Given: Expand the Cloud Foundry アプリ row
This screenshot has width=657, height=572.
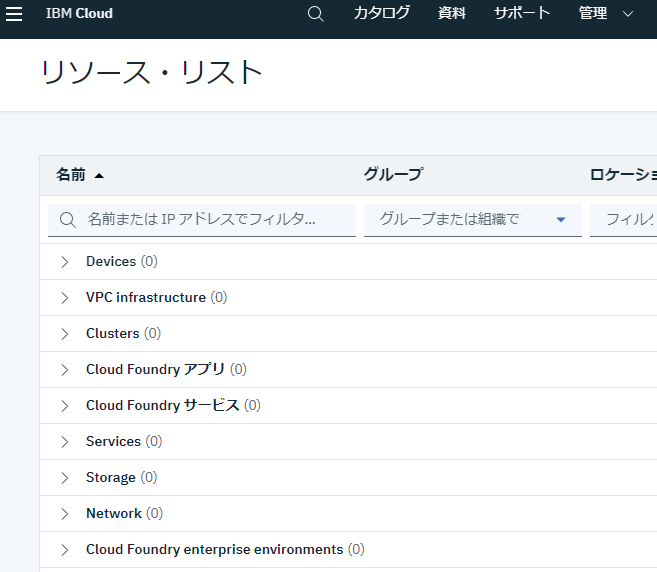Looking at the screenshot, I should 65,370.
